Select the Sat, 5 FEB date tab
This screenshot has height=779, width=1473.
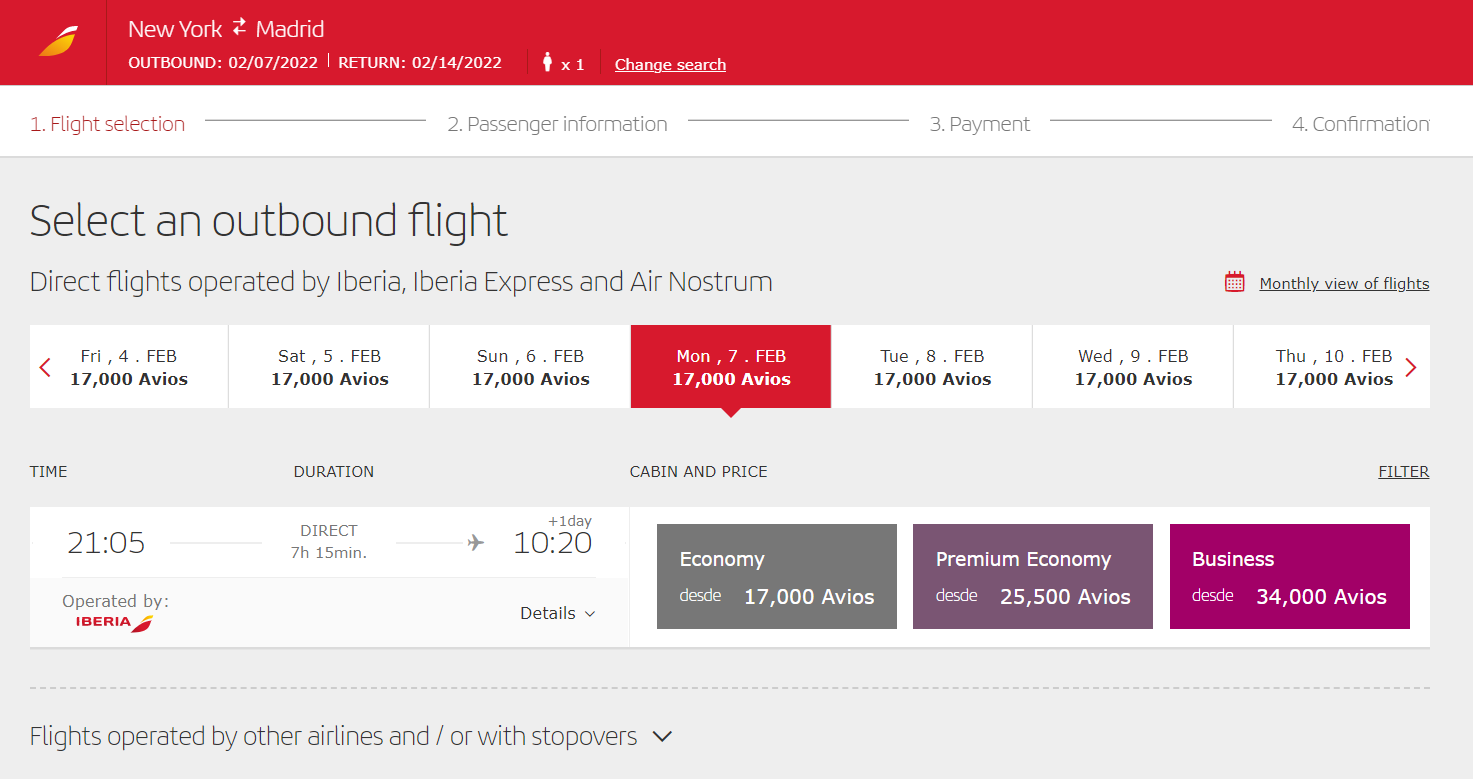tap(330, 367)
